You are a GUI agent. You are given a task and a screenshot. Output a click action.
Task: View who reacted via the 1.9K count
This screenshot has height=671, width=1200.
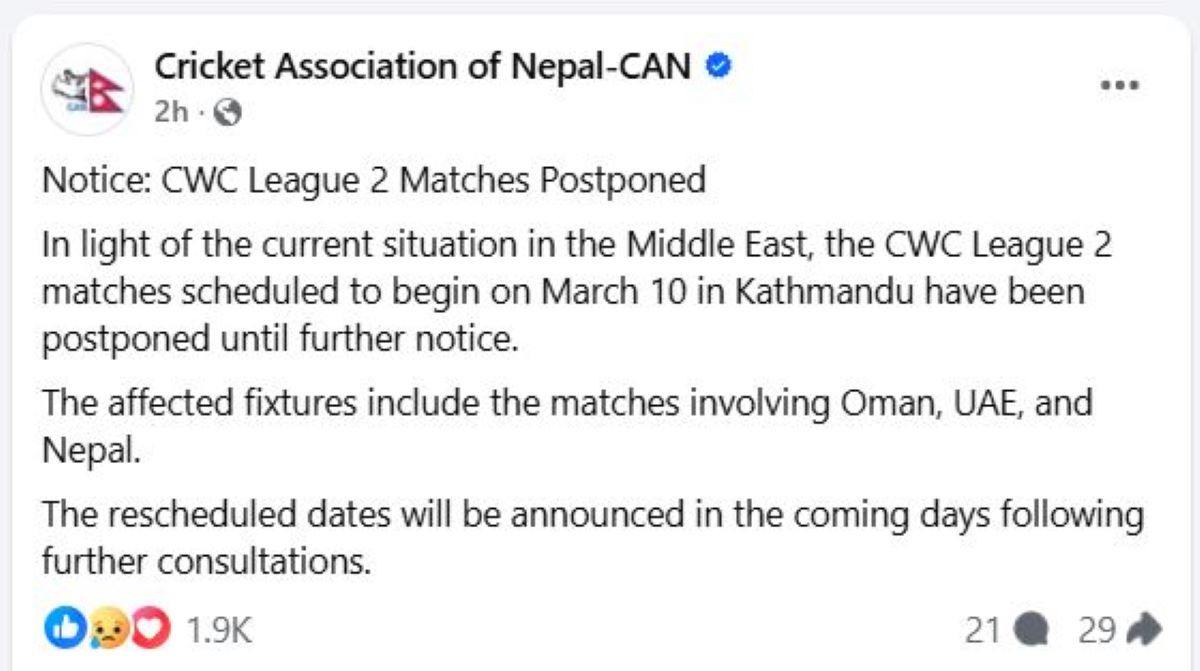point(218,630)
